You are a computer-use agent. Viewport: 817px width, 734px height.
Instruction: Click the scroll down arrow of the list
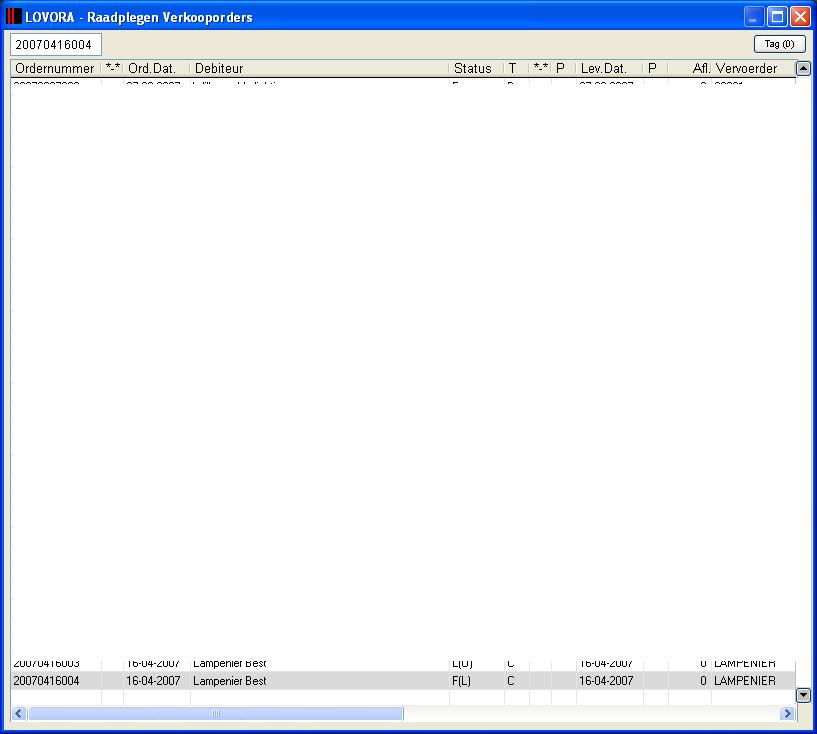click(803, 695)
